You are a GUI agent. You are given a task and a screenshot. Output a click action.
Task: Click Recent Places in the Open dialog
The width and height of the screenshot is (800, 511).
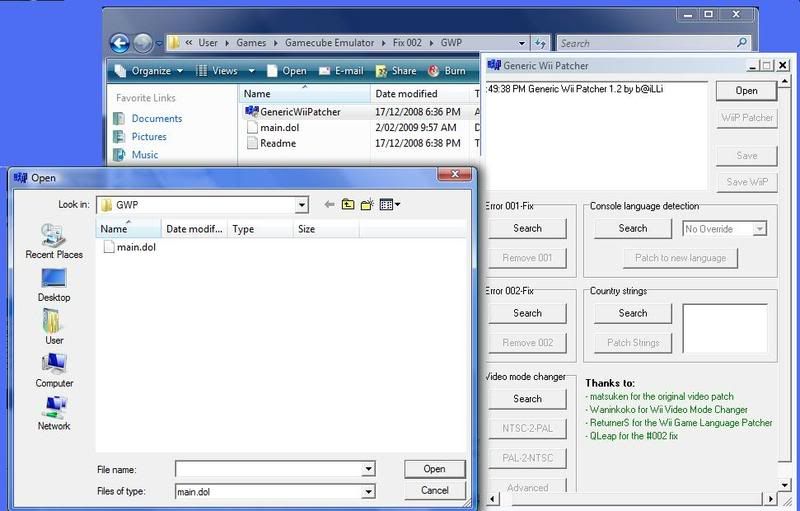point(54,241)
